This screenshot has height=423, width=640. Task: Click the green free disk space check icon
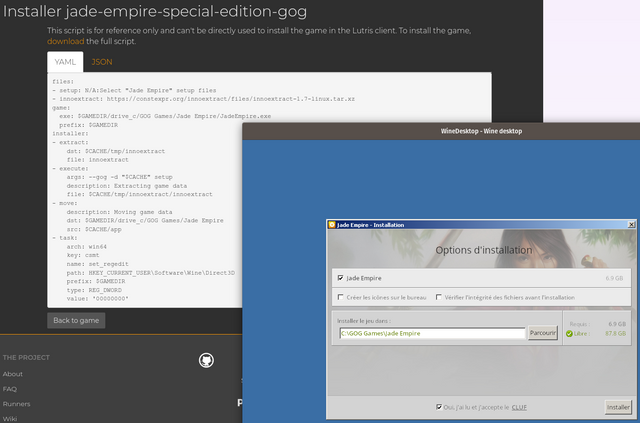(x=569, y=335)
